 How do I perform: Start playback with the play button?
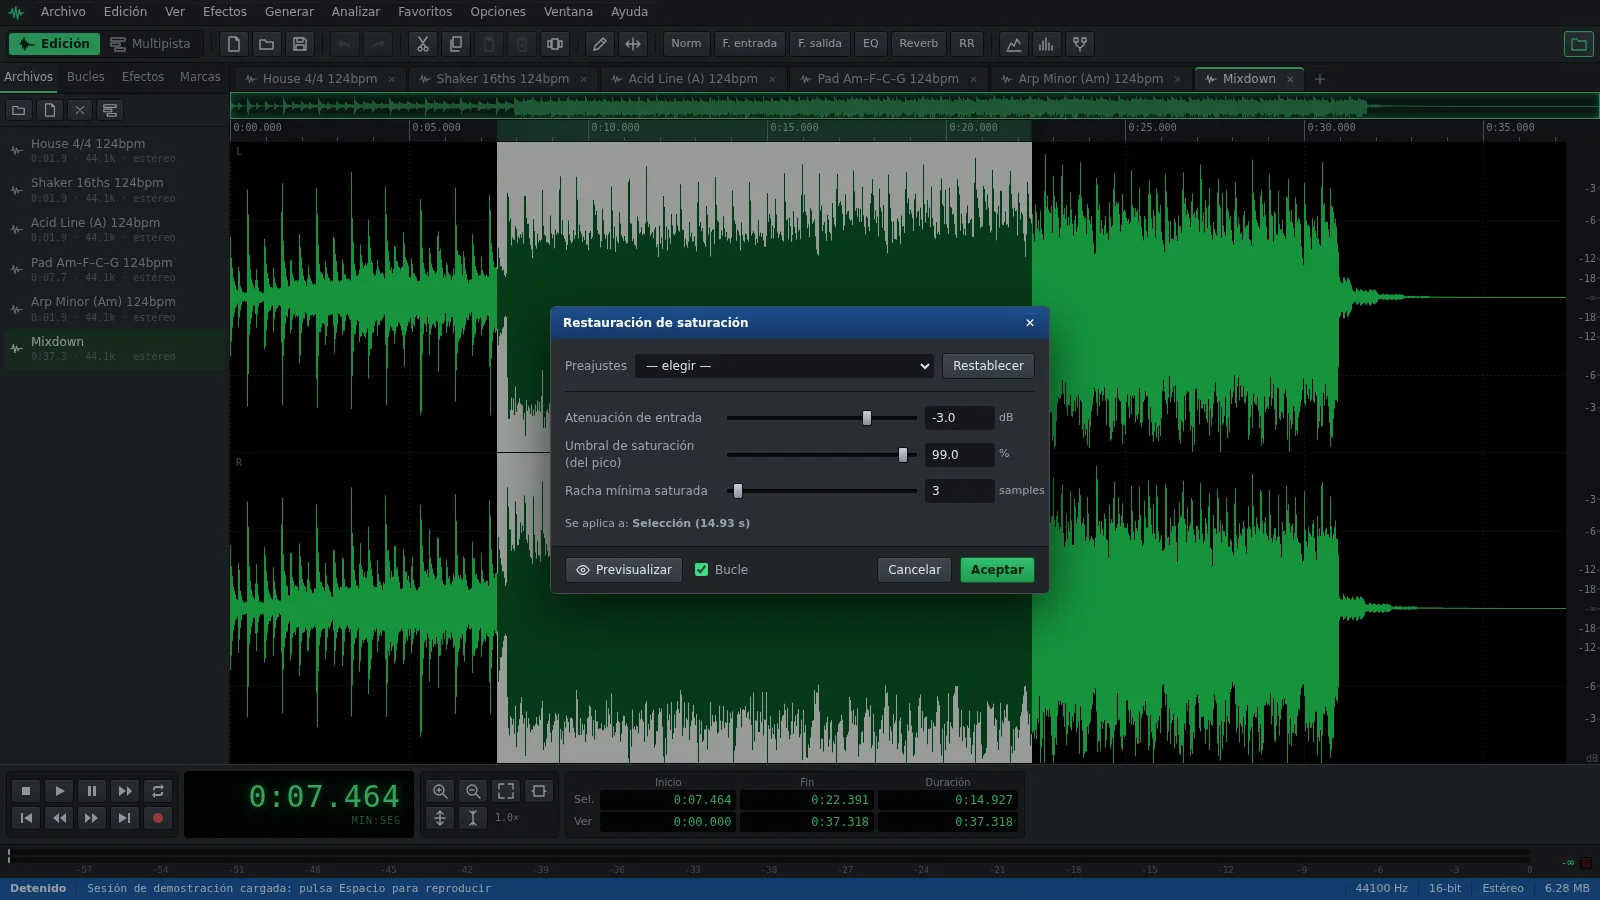(59, 791)
